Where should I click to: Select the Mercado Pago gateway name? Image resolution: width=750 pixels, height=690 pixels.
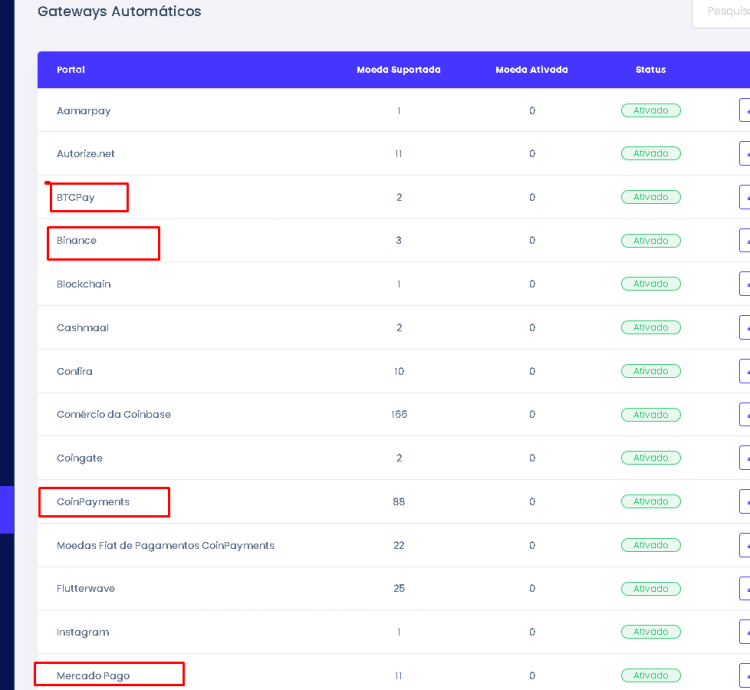pyautogui.click(x=93, y=676)
